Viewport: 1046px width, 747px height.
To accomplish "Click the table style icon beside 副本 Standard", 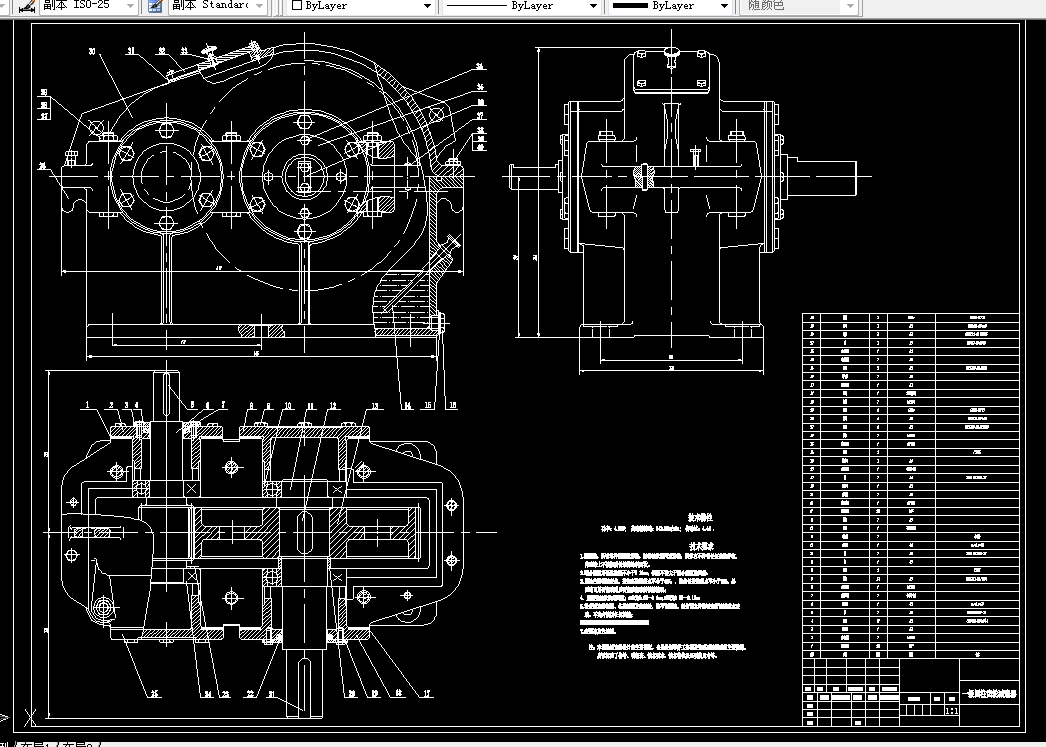I will point(155,6).
